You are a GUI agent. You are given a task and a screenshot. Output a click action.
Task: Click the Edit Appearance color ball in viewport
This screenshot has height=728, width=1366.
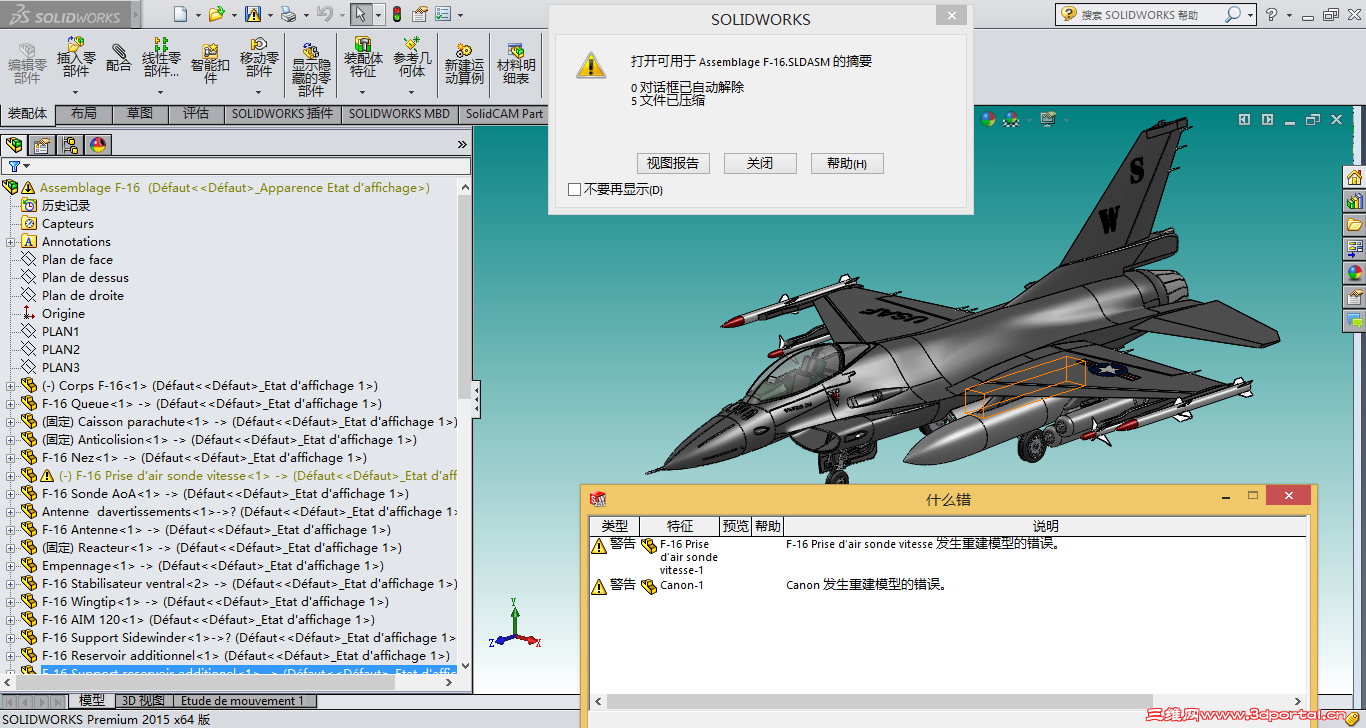tap(989, 119)
